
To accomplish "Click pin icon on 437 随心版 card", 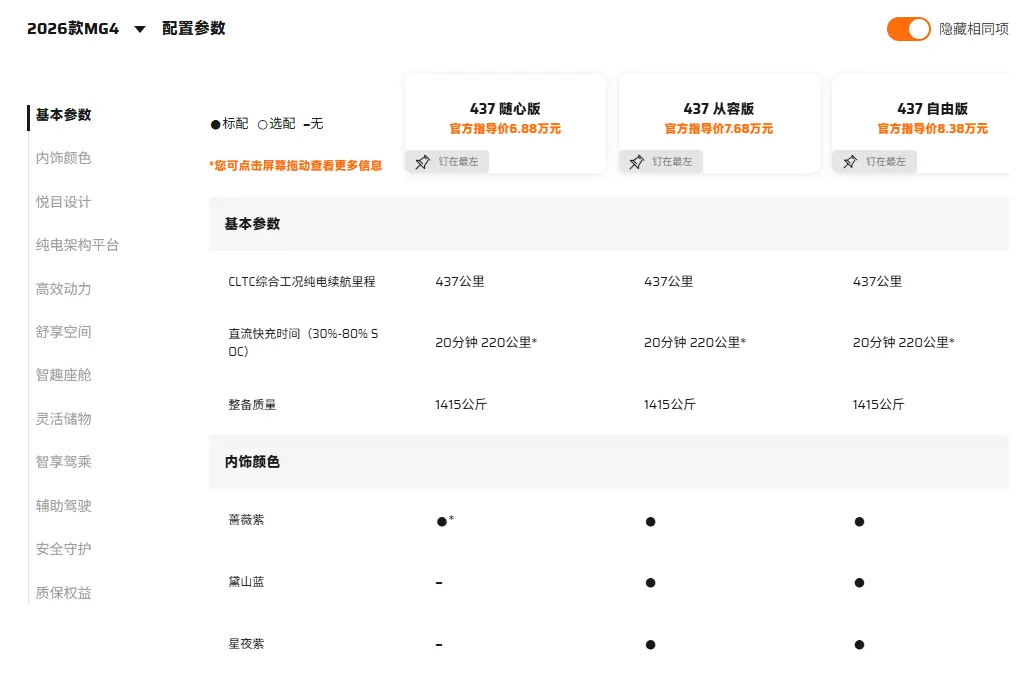I will coord(422,162).
